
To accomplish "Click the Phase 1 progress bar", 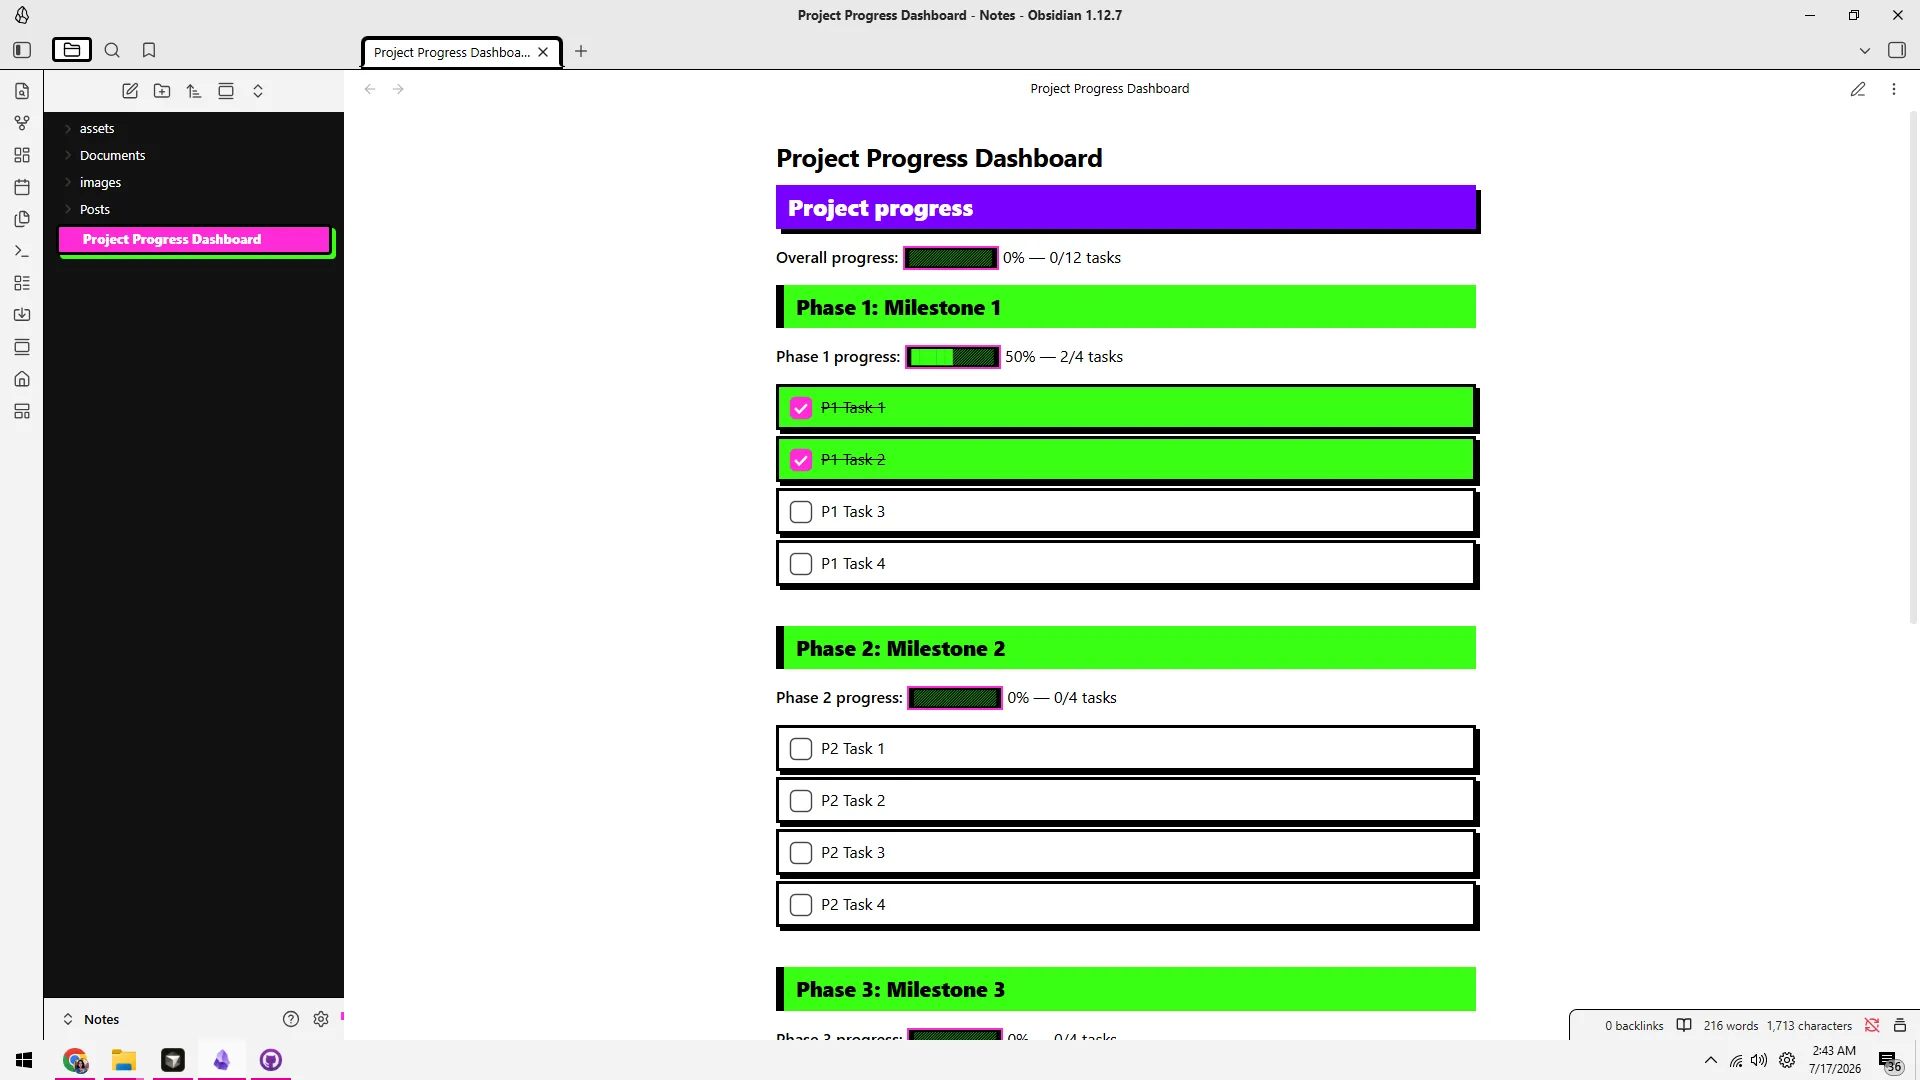I will coord(953,357).
